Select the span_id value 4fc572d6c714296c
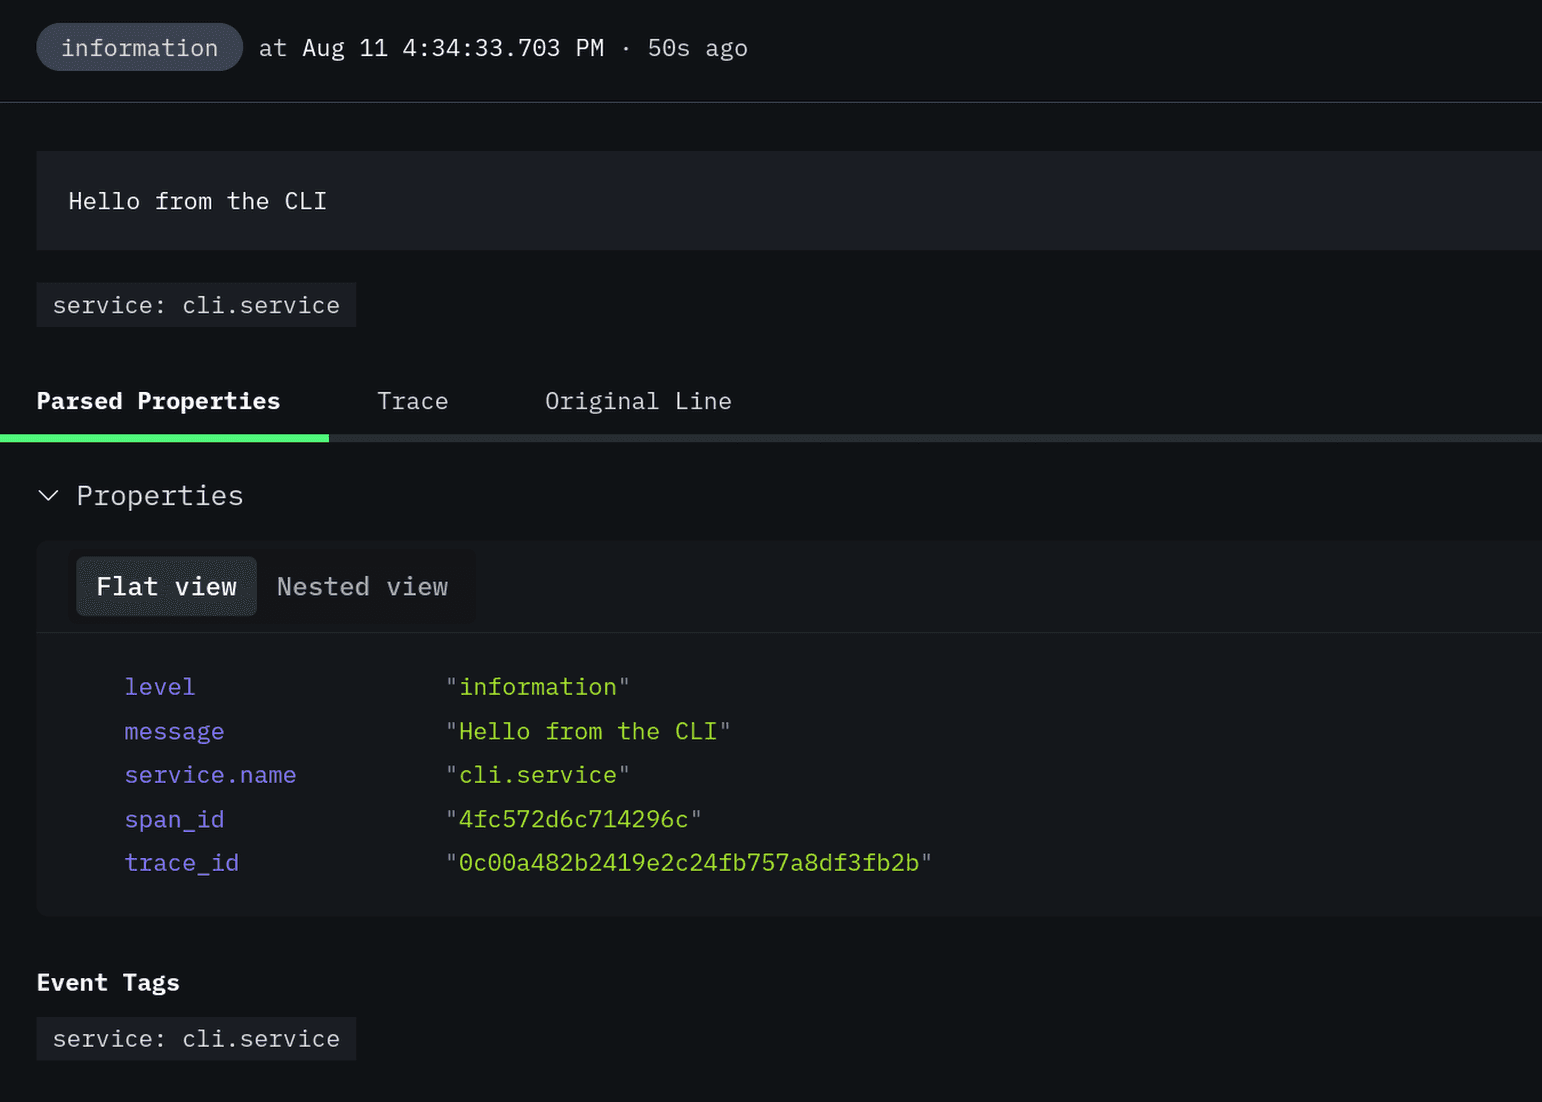The image size is (1542, 1102). click(573, 819)
